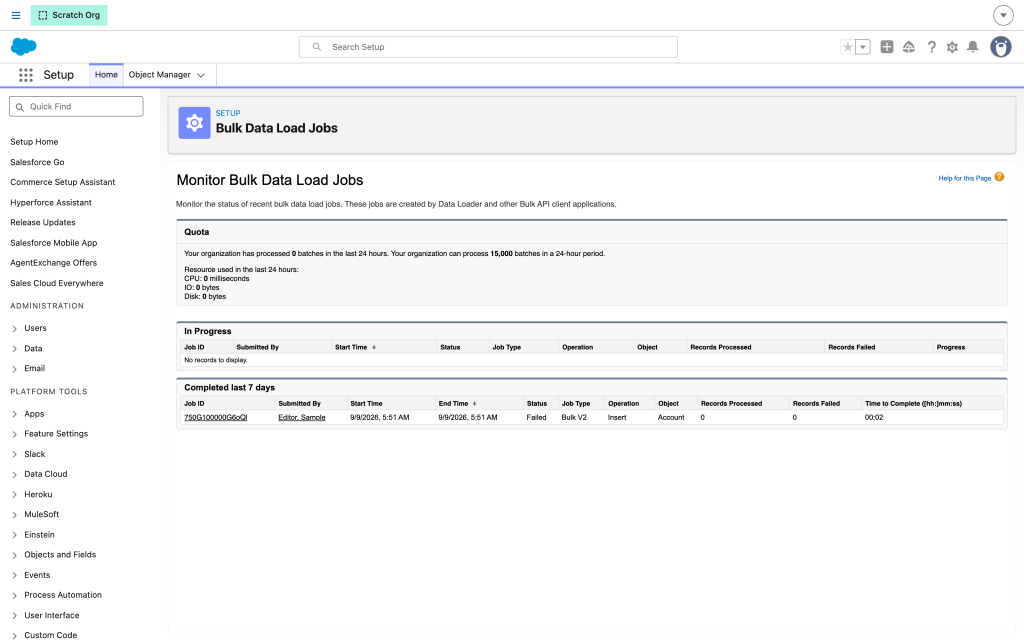Viewport: 1024px width, 640px height.
Task: Expand the Object Manager tab chevron
Action: [201, 75]
